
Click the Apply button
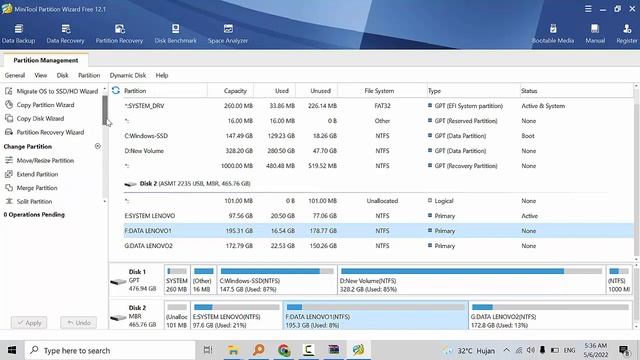(29, 322)
